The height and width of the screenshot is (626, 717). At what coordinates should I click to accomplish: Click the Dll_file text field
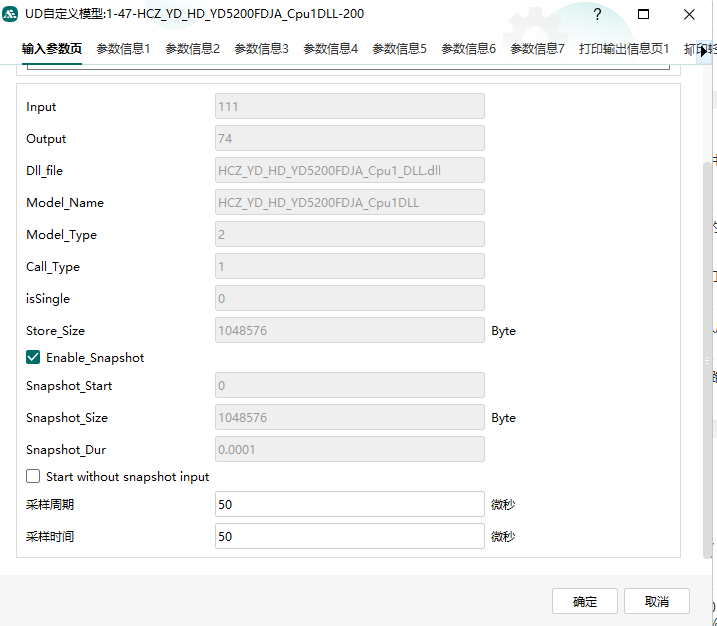click(350, 171)
